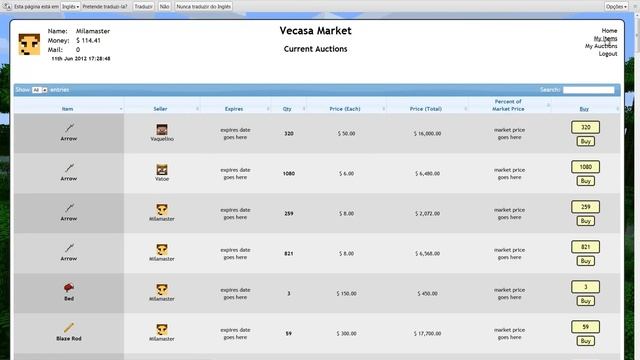This screenshot has width=640, height=360.
Task: Click Arrow item icon in the 821 quantity row
Action: click(69, 248)
